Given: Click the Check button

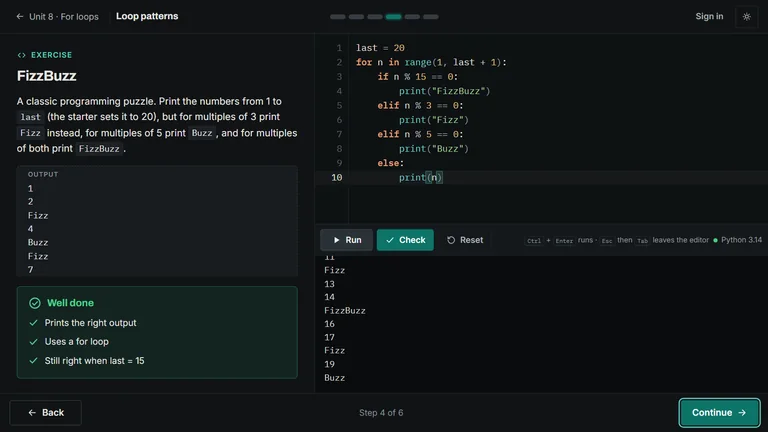Looking at the screenshot, I should 405,240.
